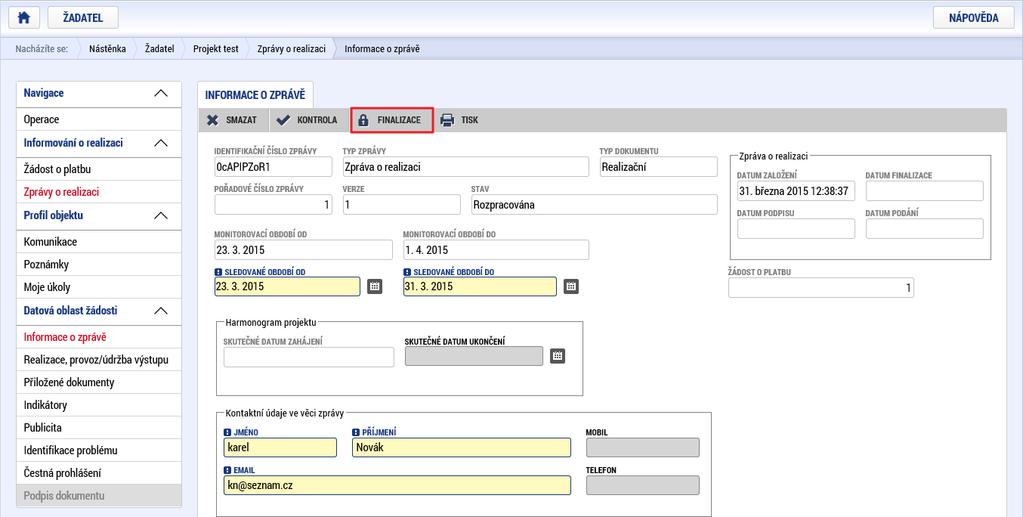Viewport: 1023px width, 517px height.
Task: Click the Datum založení field
Action: coord(796,191)
